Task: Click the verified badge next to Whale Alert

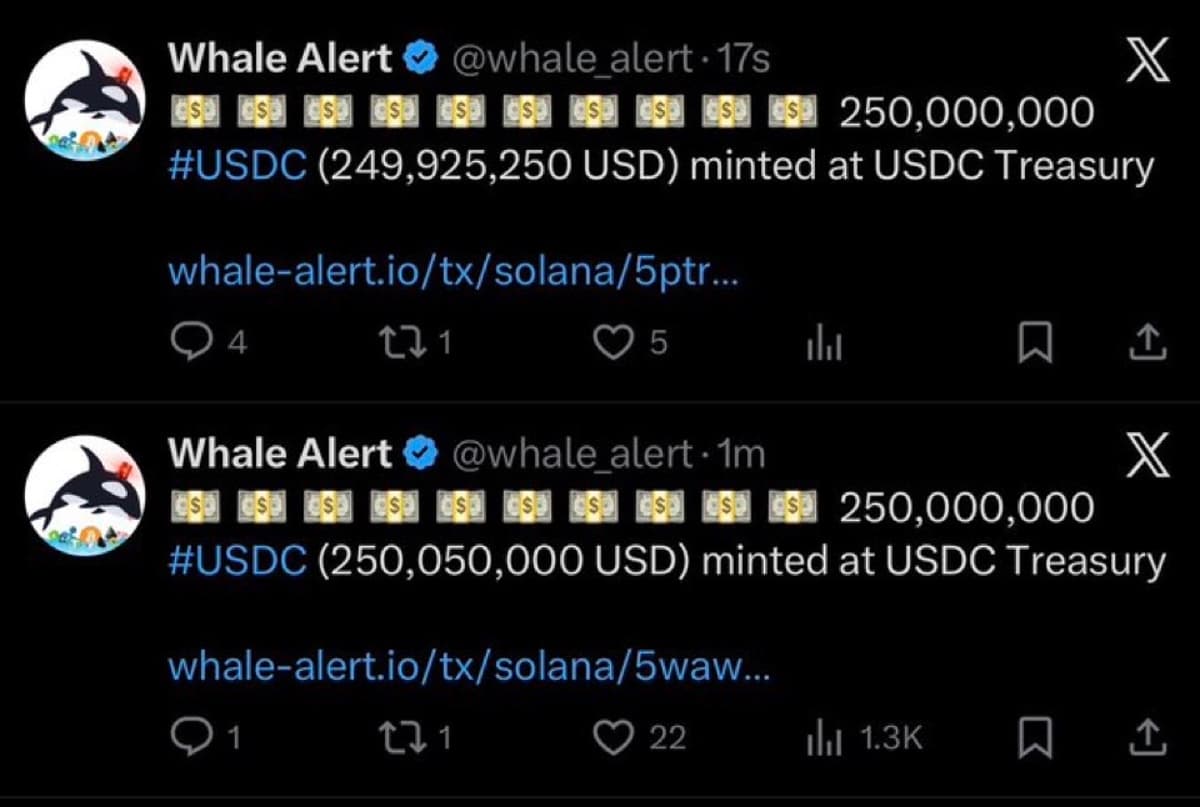Action: click(x=420, y=57)
